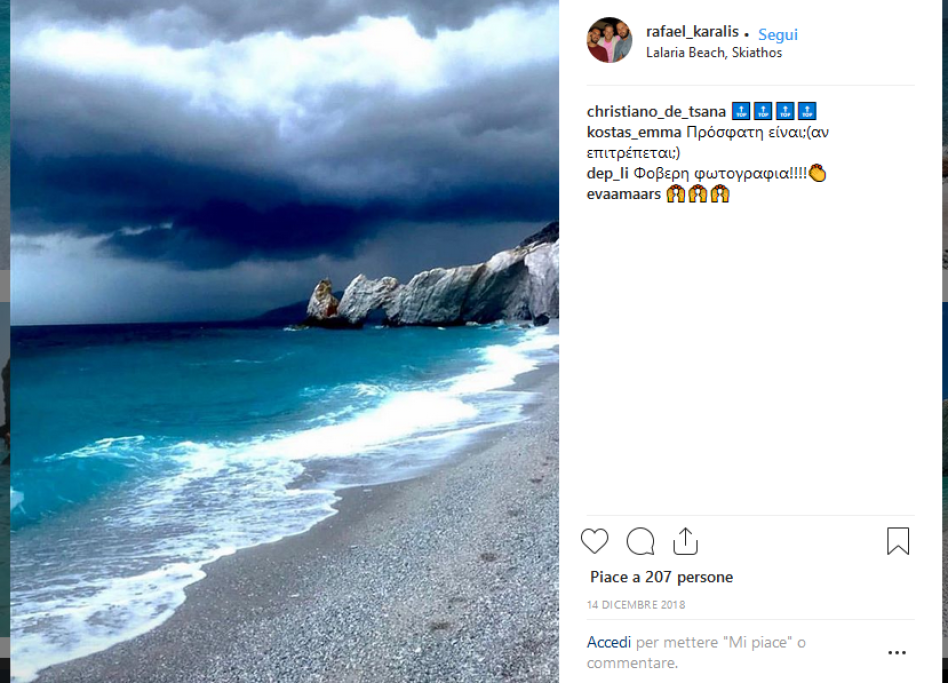Click the 14 DICEMBRE 2018 date link
The width and height of the screenshot is (948, 683).
click(x=636, y=604)
